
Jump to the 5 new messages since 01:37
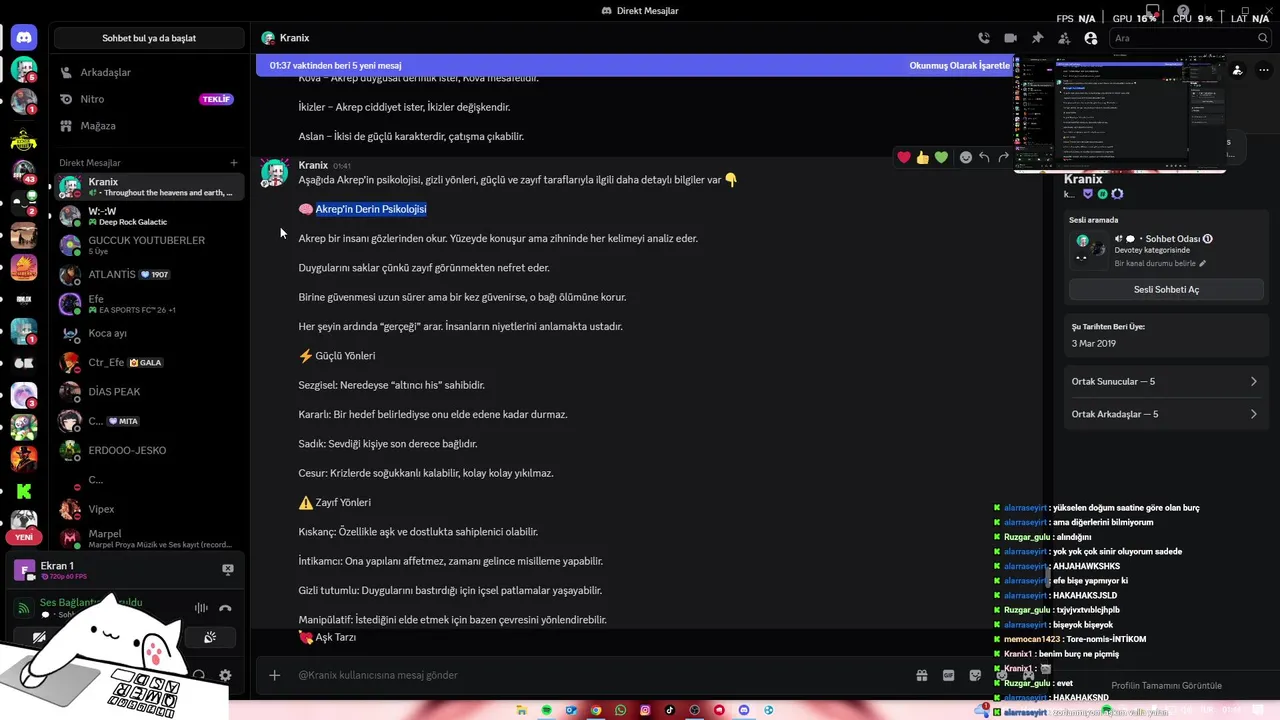pos(335,65)
